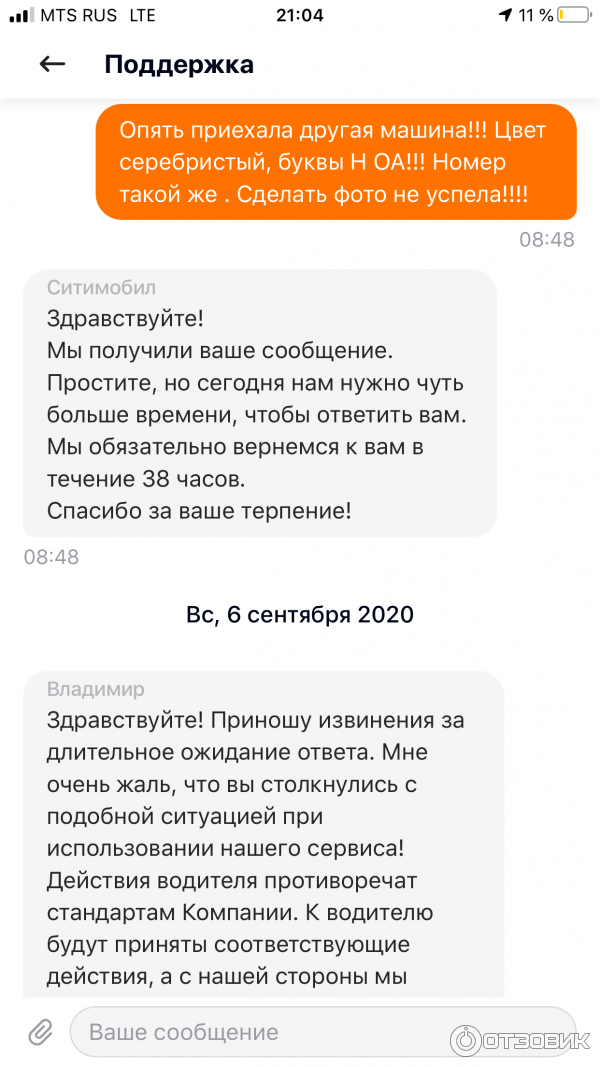Open the attachment paperclip icon
The image size is (600, 1067).
[39, 1031]
